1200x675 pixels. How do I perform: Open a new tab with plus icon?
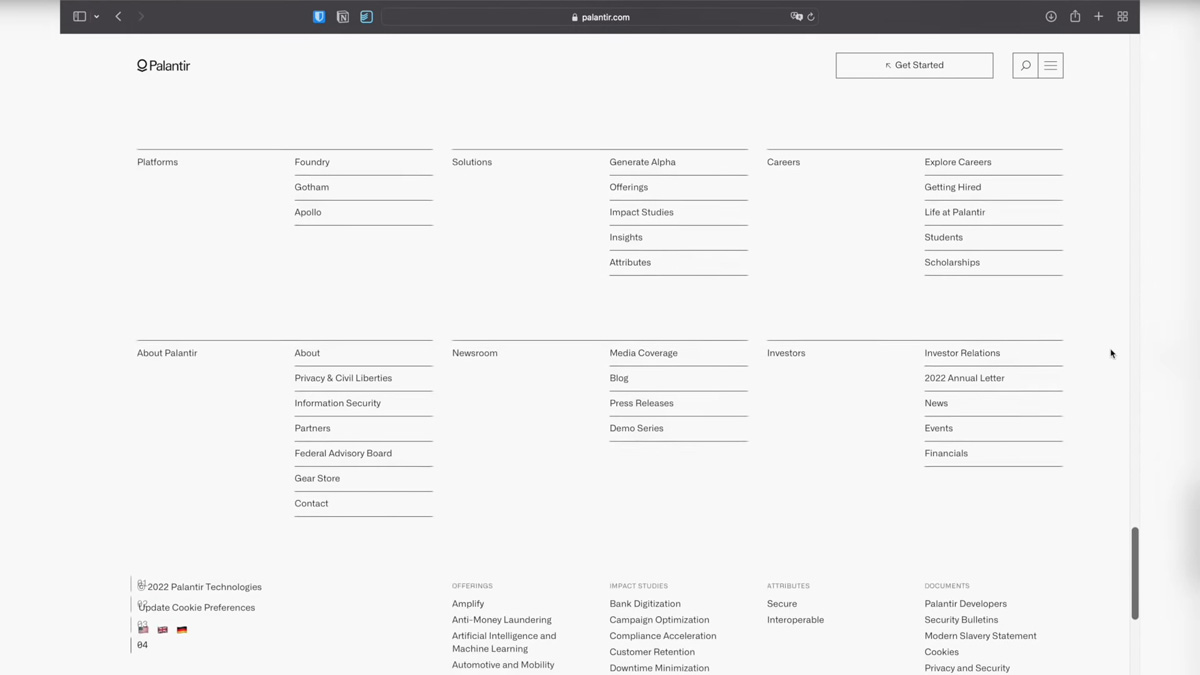point(1098,16)
